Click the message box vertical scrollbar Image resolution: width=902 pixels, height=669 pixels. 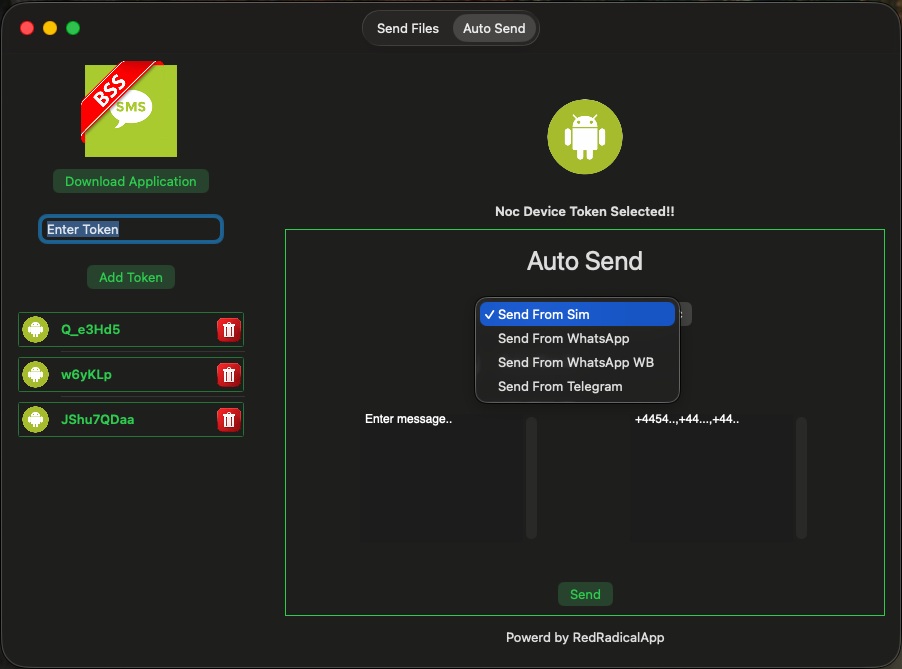tap(532, 478)
